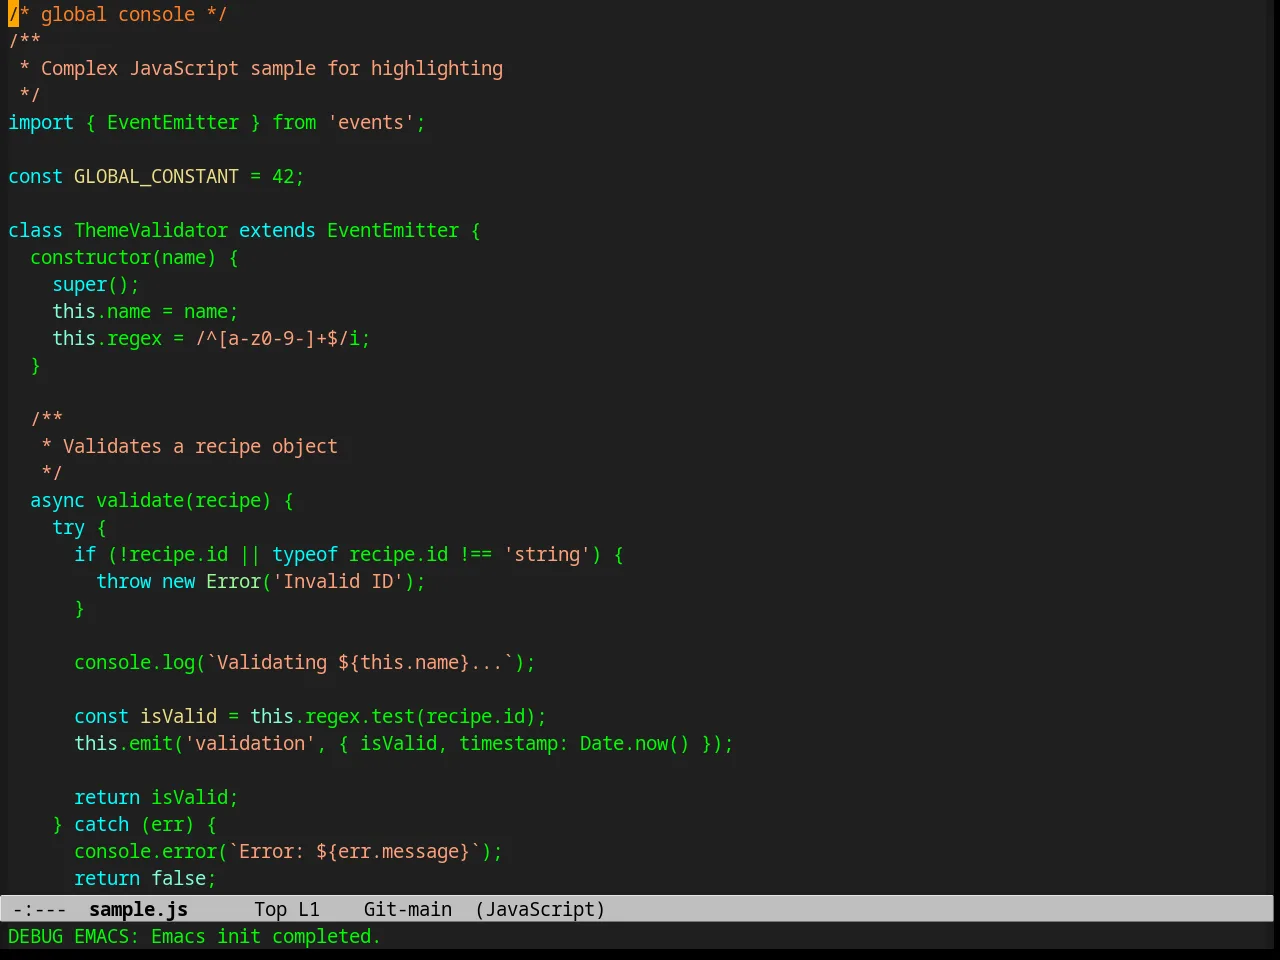Click the JavaScript major mode indicator
The width and height of the screenshot is (1280, 960).
(540, 909)
